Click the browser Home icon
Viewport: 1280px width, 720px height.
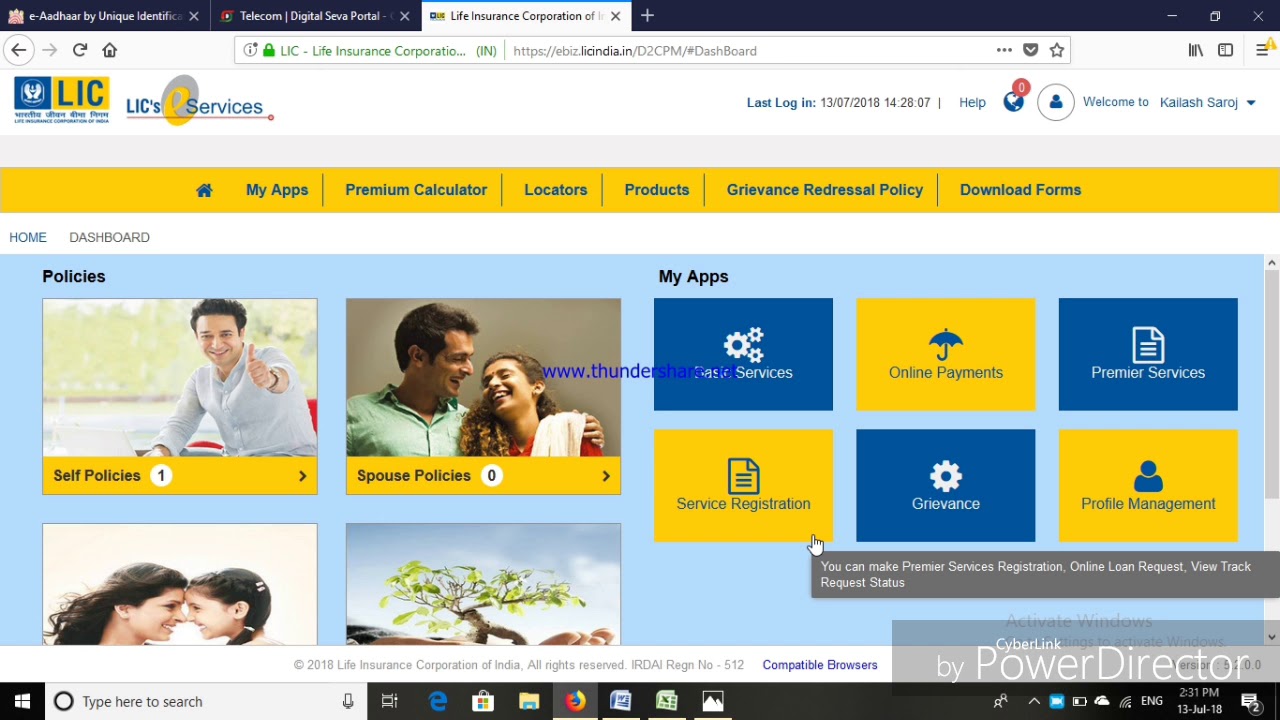pos(110,50)
